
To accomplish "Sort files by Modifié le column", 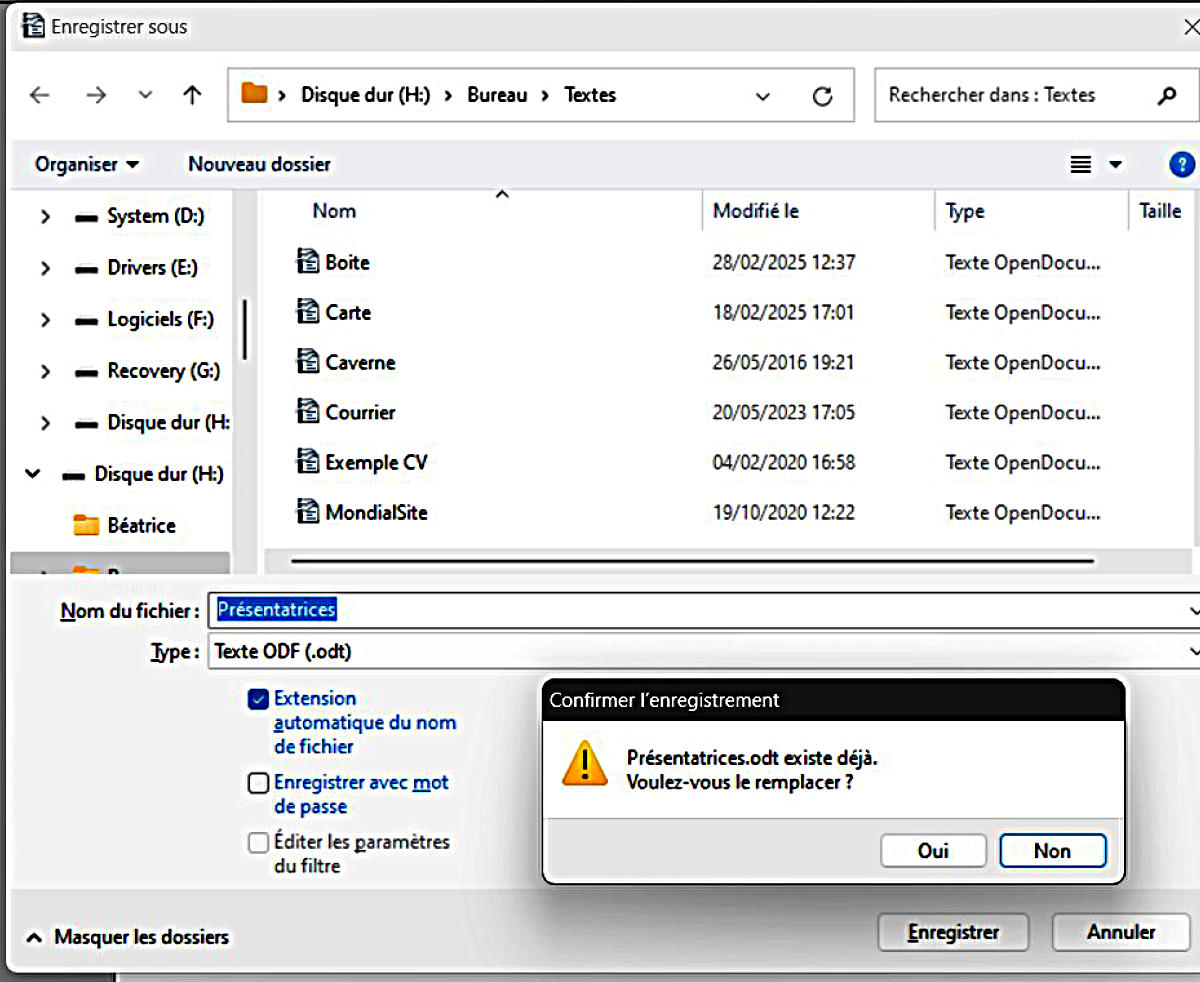I will [x=755, y=211].
